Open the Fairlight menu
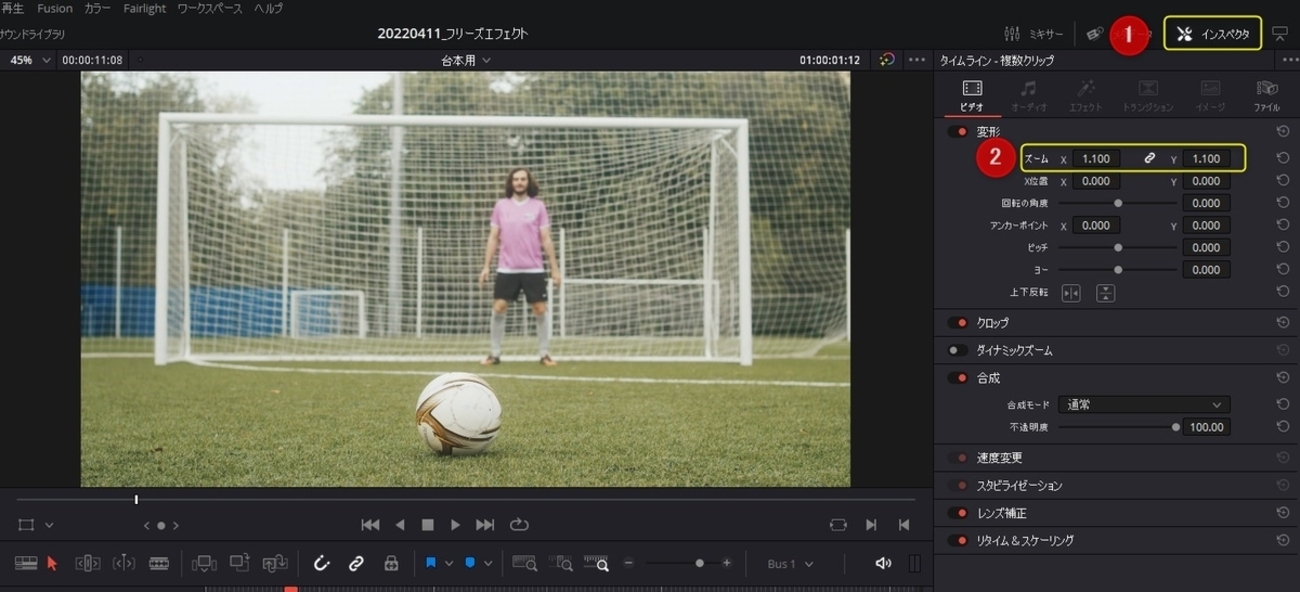This screenshot has width=1300, height=592. pyautogui.click(x=145, y=8)
